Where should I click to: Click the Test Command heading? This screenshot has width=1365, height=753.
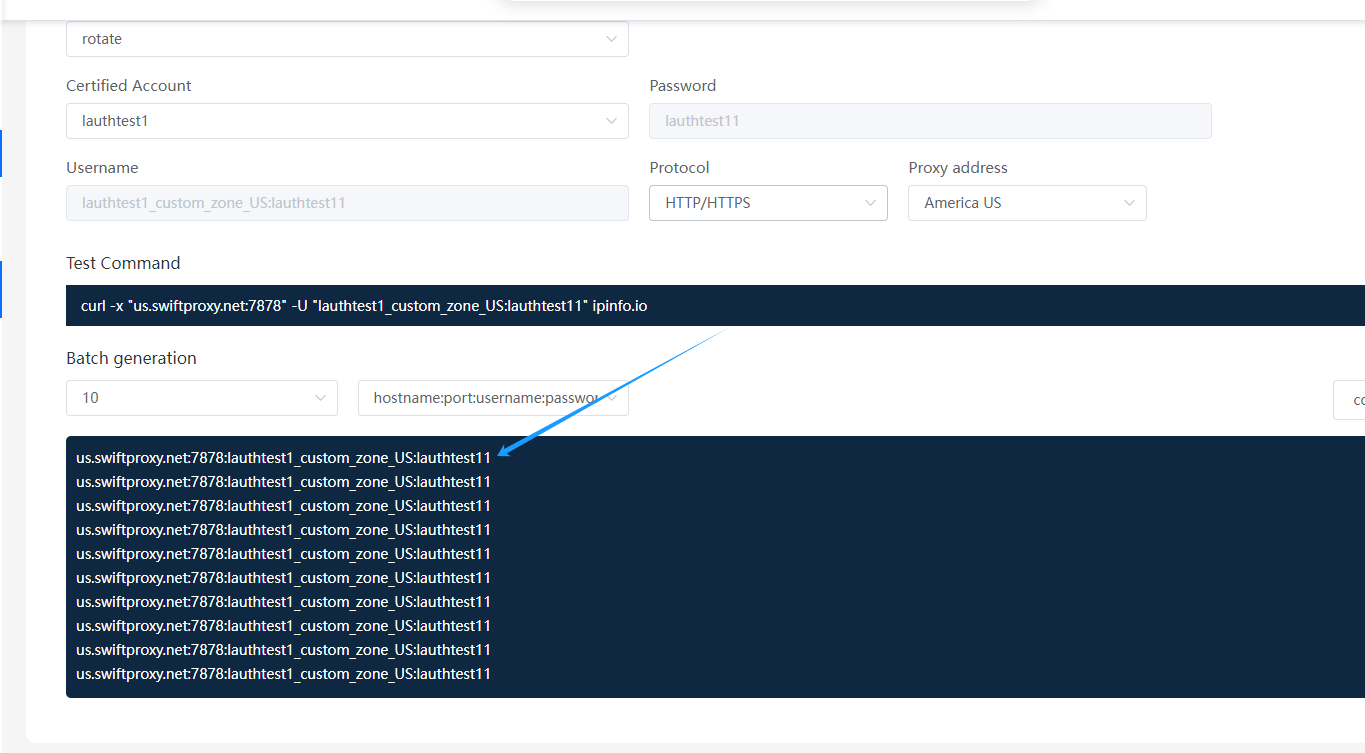point(123,263)
